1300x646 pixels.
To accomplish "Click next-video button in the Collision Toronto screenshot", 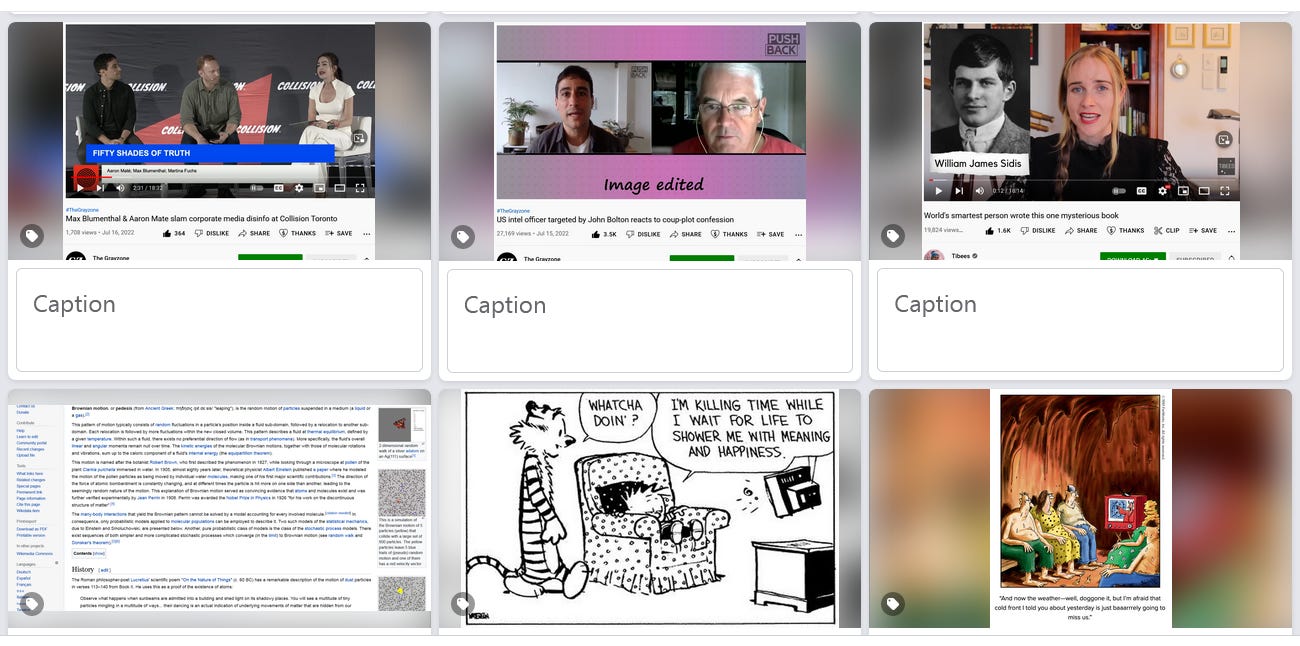I will [x=100, y=187].
